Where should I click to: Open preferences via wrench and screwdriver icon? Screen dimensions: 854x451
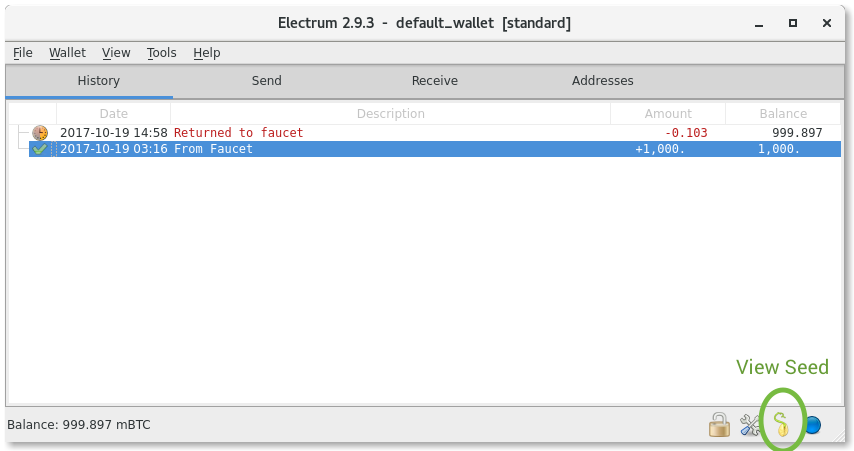pyautogui.click(x=750, y=425)
